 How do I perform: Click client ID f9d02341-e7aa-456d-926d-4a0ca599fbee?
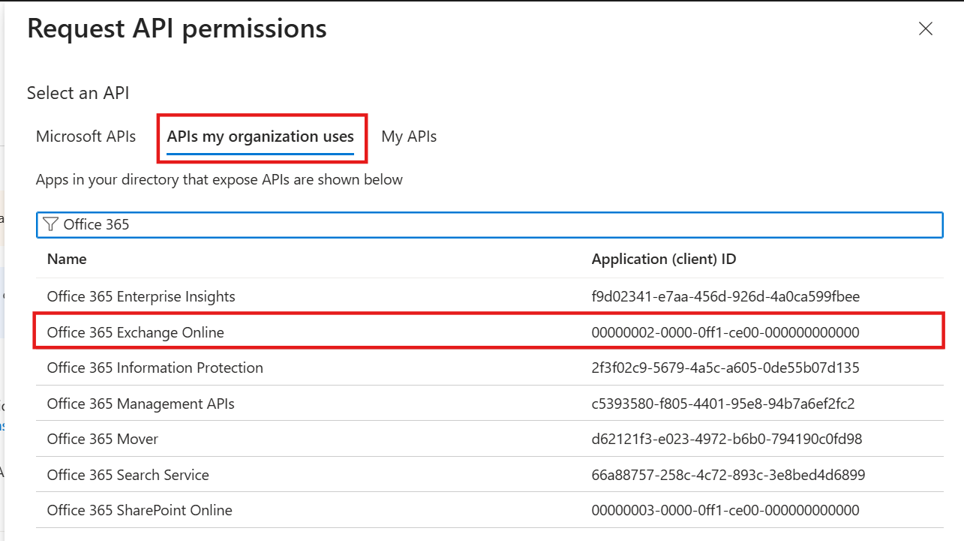click(x=725, y=296)
